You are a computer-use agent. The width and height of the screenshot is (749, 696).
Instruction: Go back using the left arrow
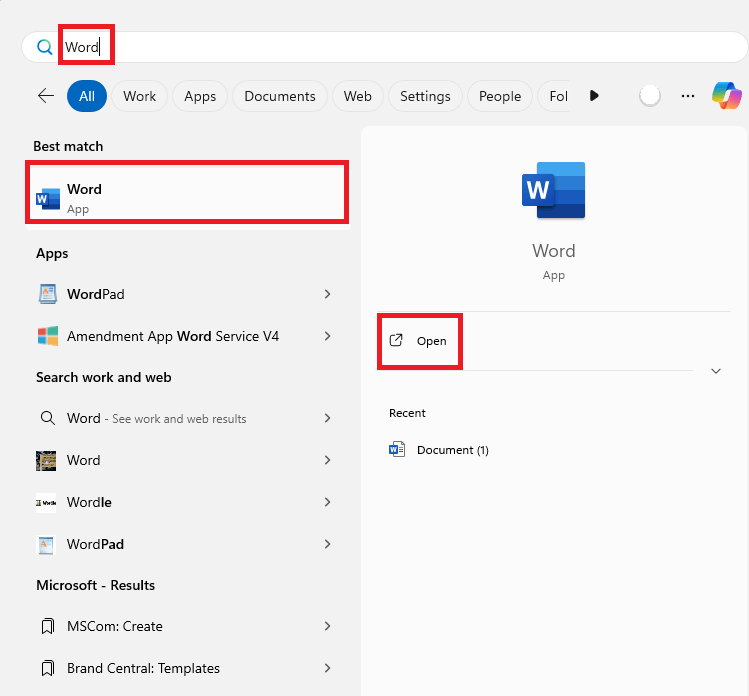point(46,96)
